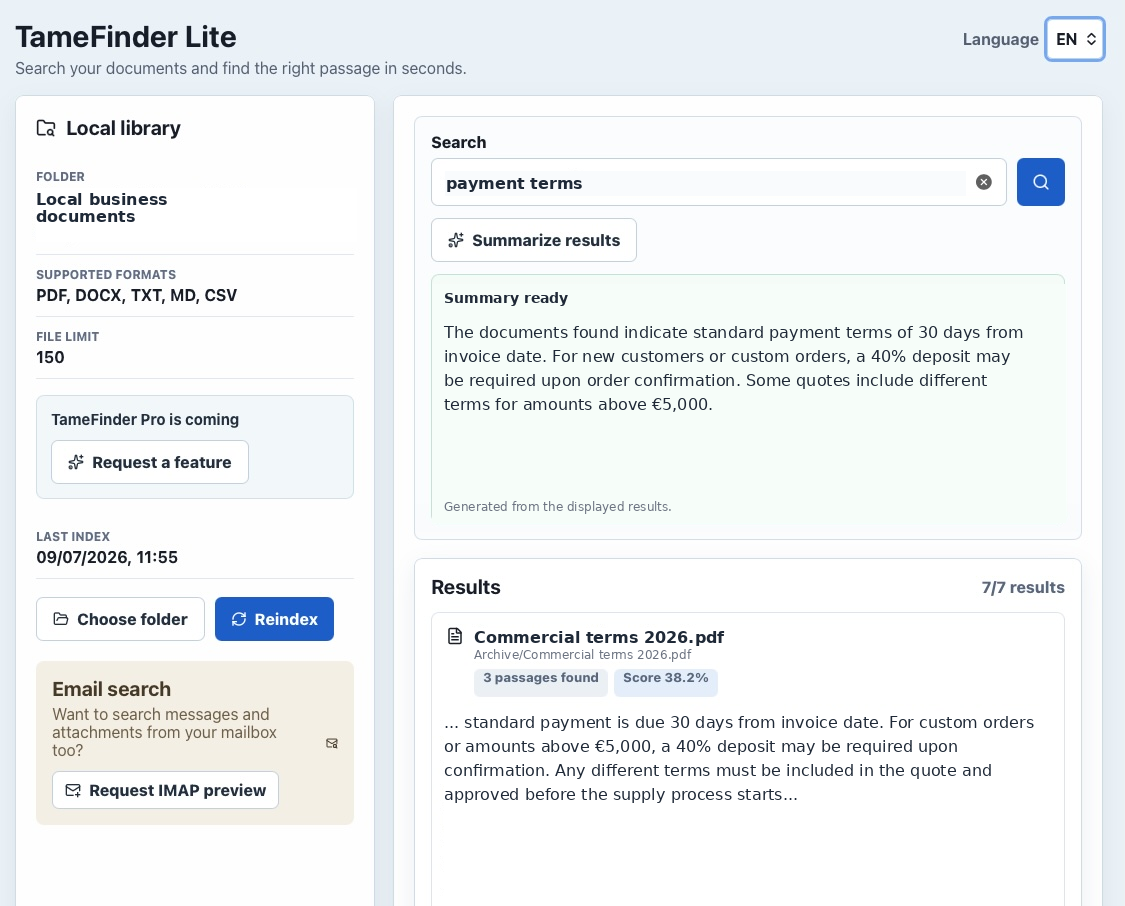The image size is (1125, 906).
Task: Click the 7/7 results counter
Action: pos(1023,588)
